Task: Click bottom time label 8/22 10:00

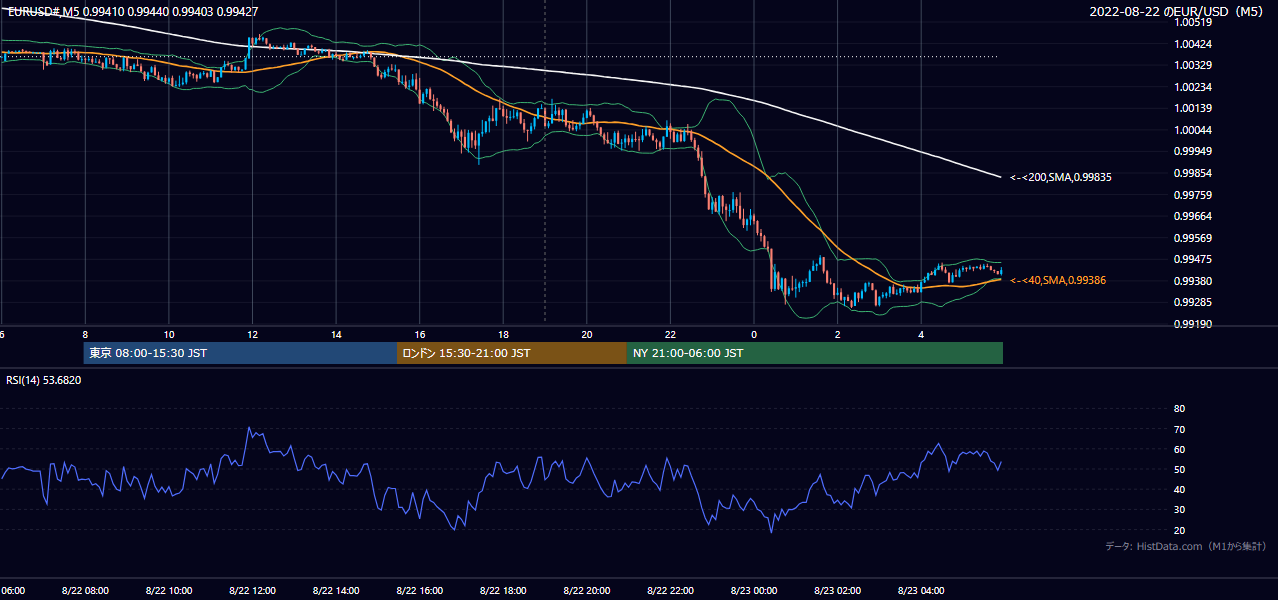Action: pyautogui.click(x=168, y=591)
